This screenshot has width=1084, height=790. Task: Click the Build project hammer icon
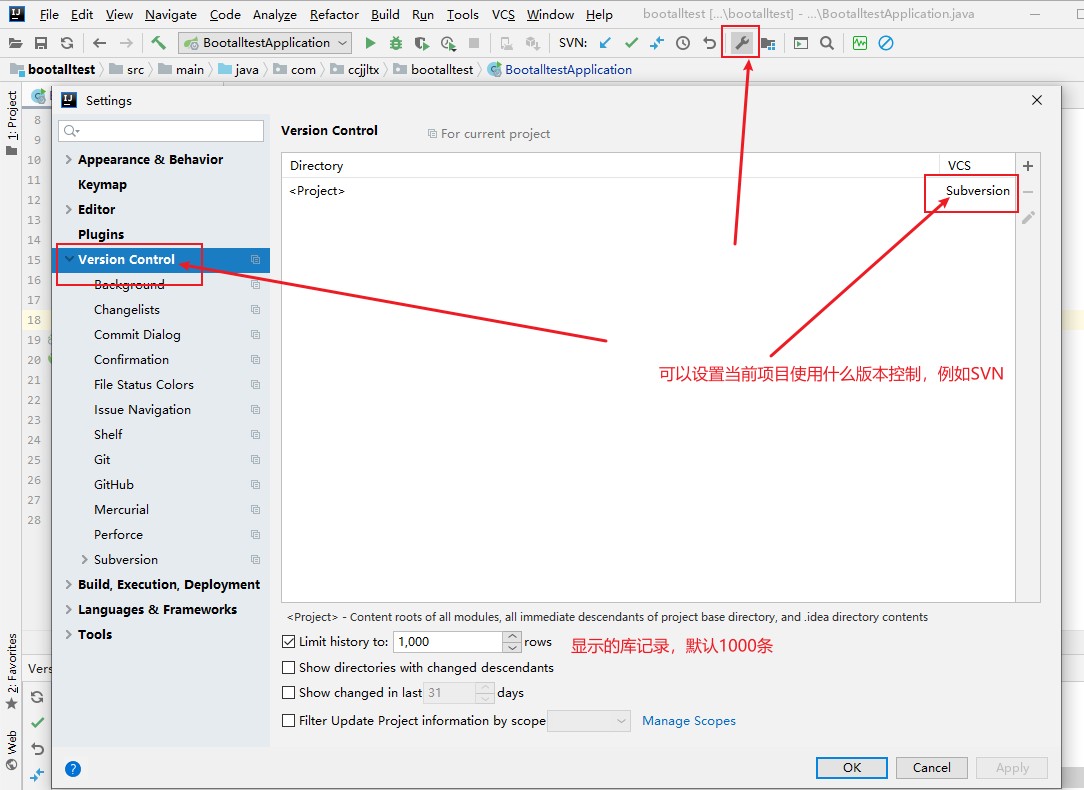click(158, 43)
